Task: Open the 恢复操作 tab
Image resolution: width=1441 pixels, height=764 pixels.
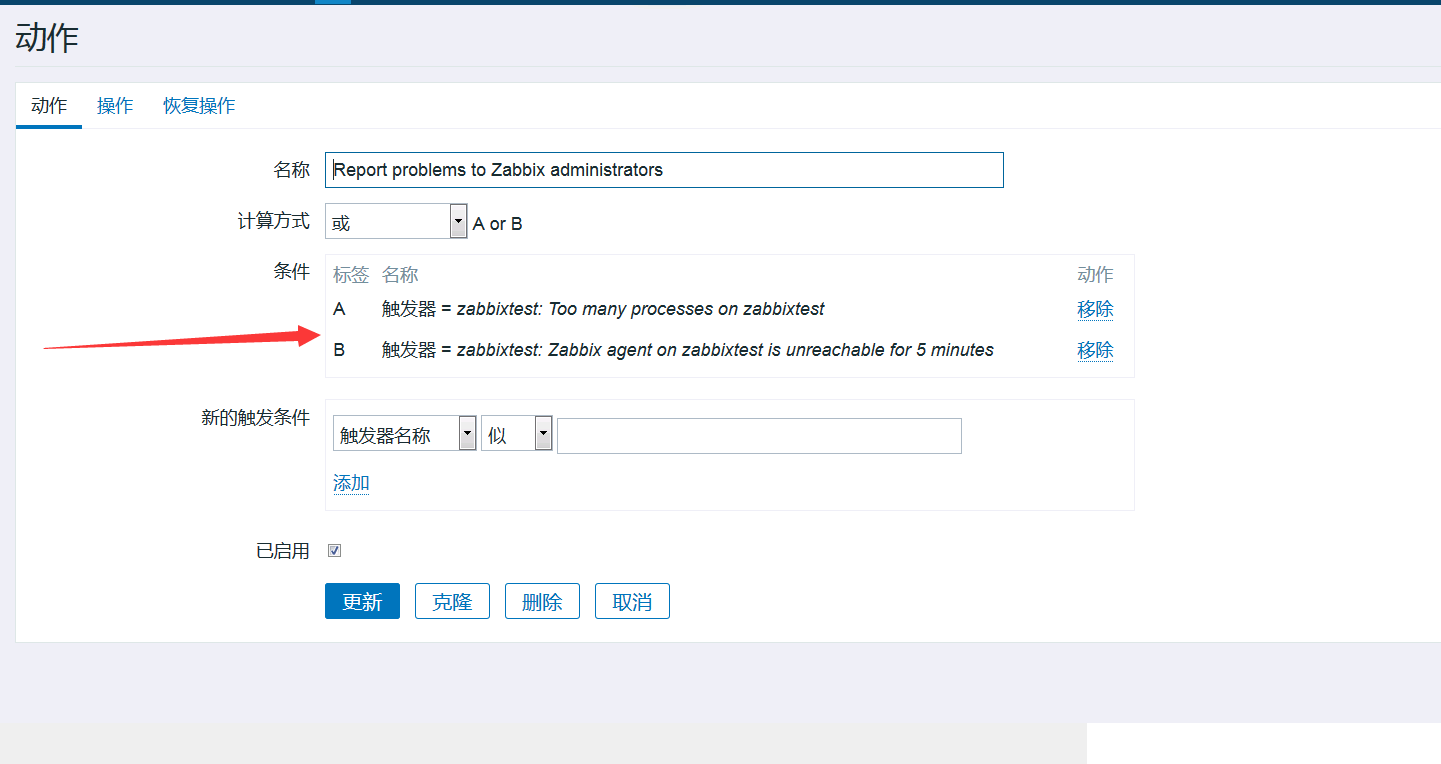Action: point(199,106)
